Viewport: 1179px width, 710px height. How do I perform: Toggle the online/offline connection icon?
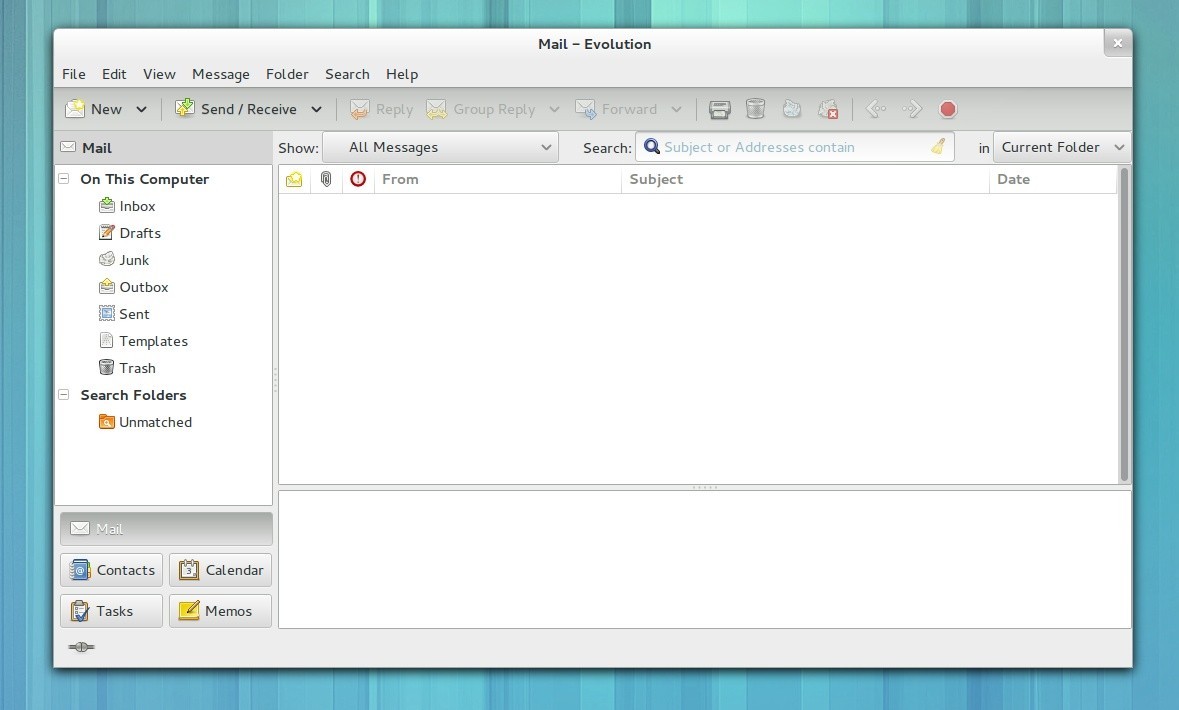tap(81, 647)
